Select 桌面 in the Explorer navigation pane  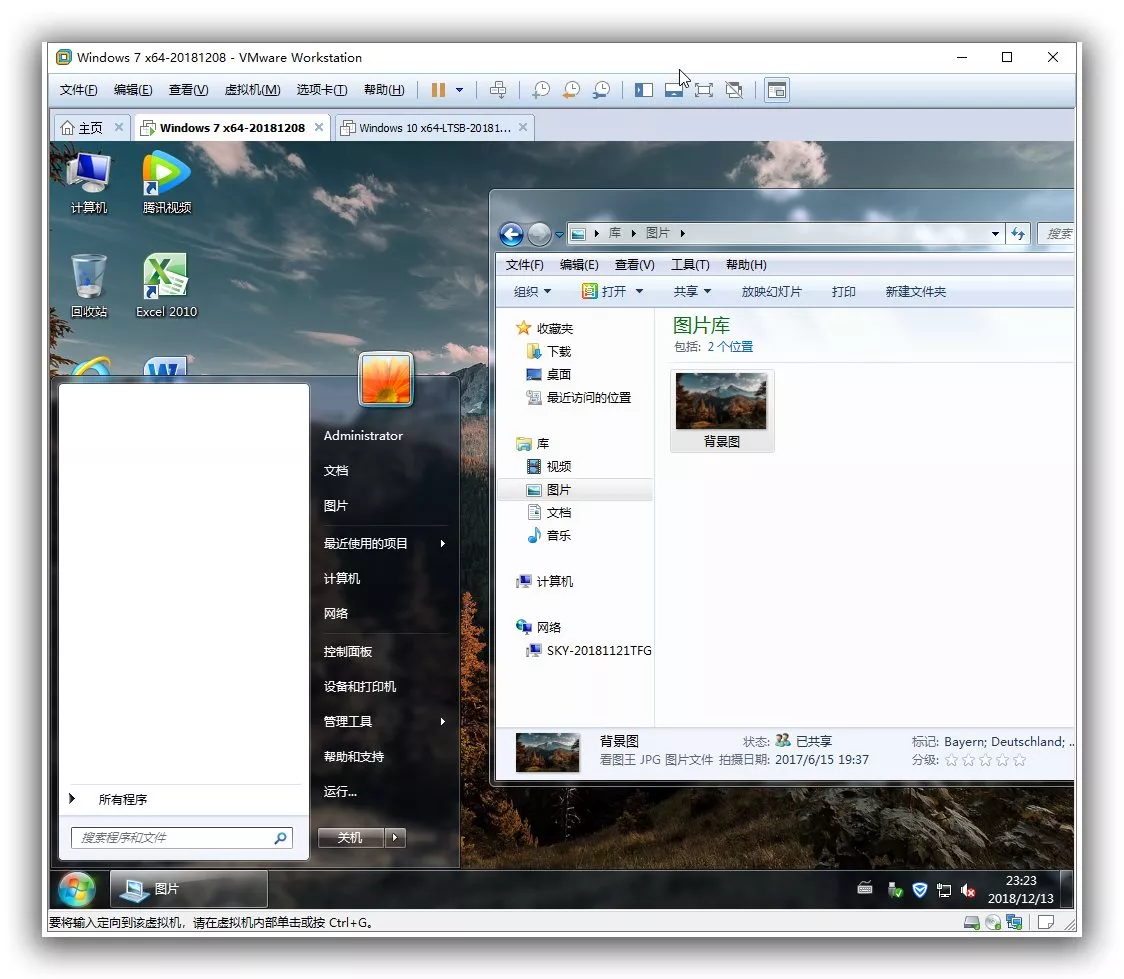tap(559, 374)
